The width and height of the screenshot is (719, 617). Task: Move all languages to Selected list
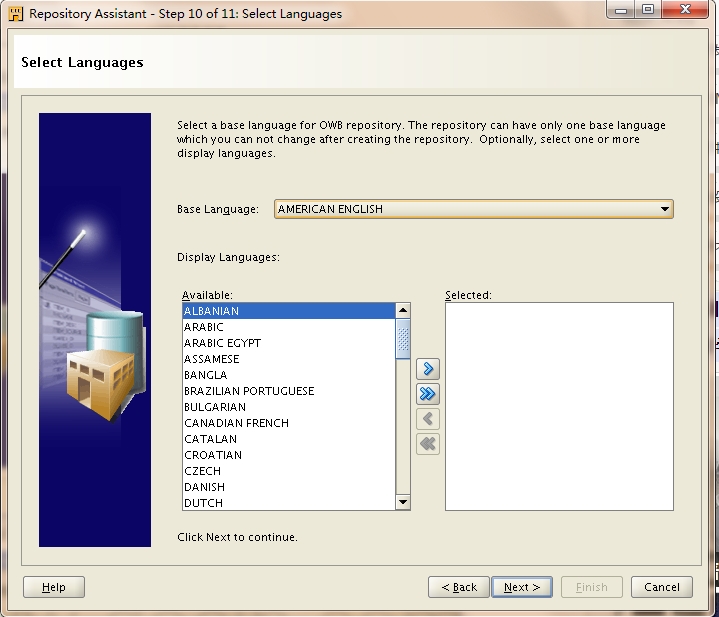coord(428,394)
